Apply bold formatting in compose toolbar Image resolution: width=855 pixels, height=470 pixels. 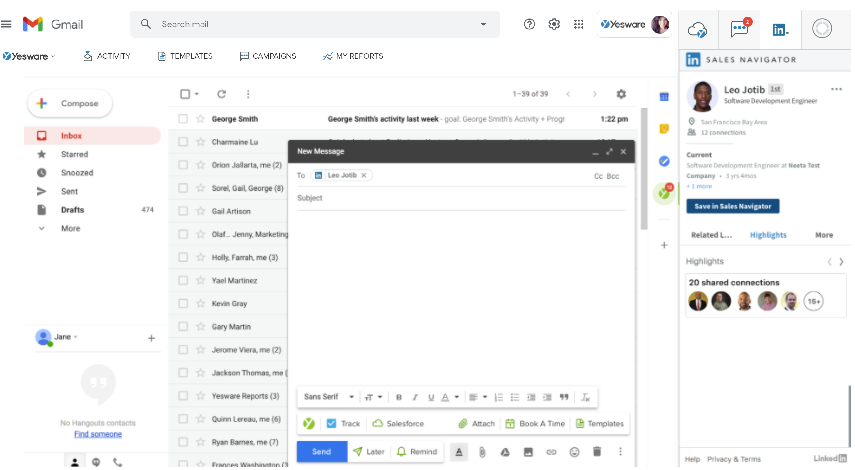pos(399,397)
